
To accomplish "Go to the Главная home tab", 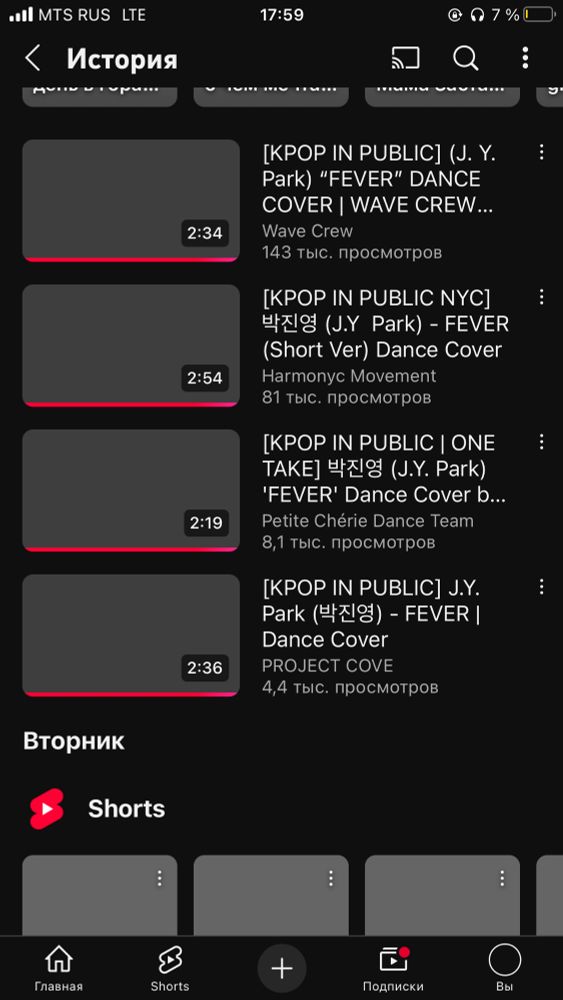I will [59, 969].
